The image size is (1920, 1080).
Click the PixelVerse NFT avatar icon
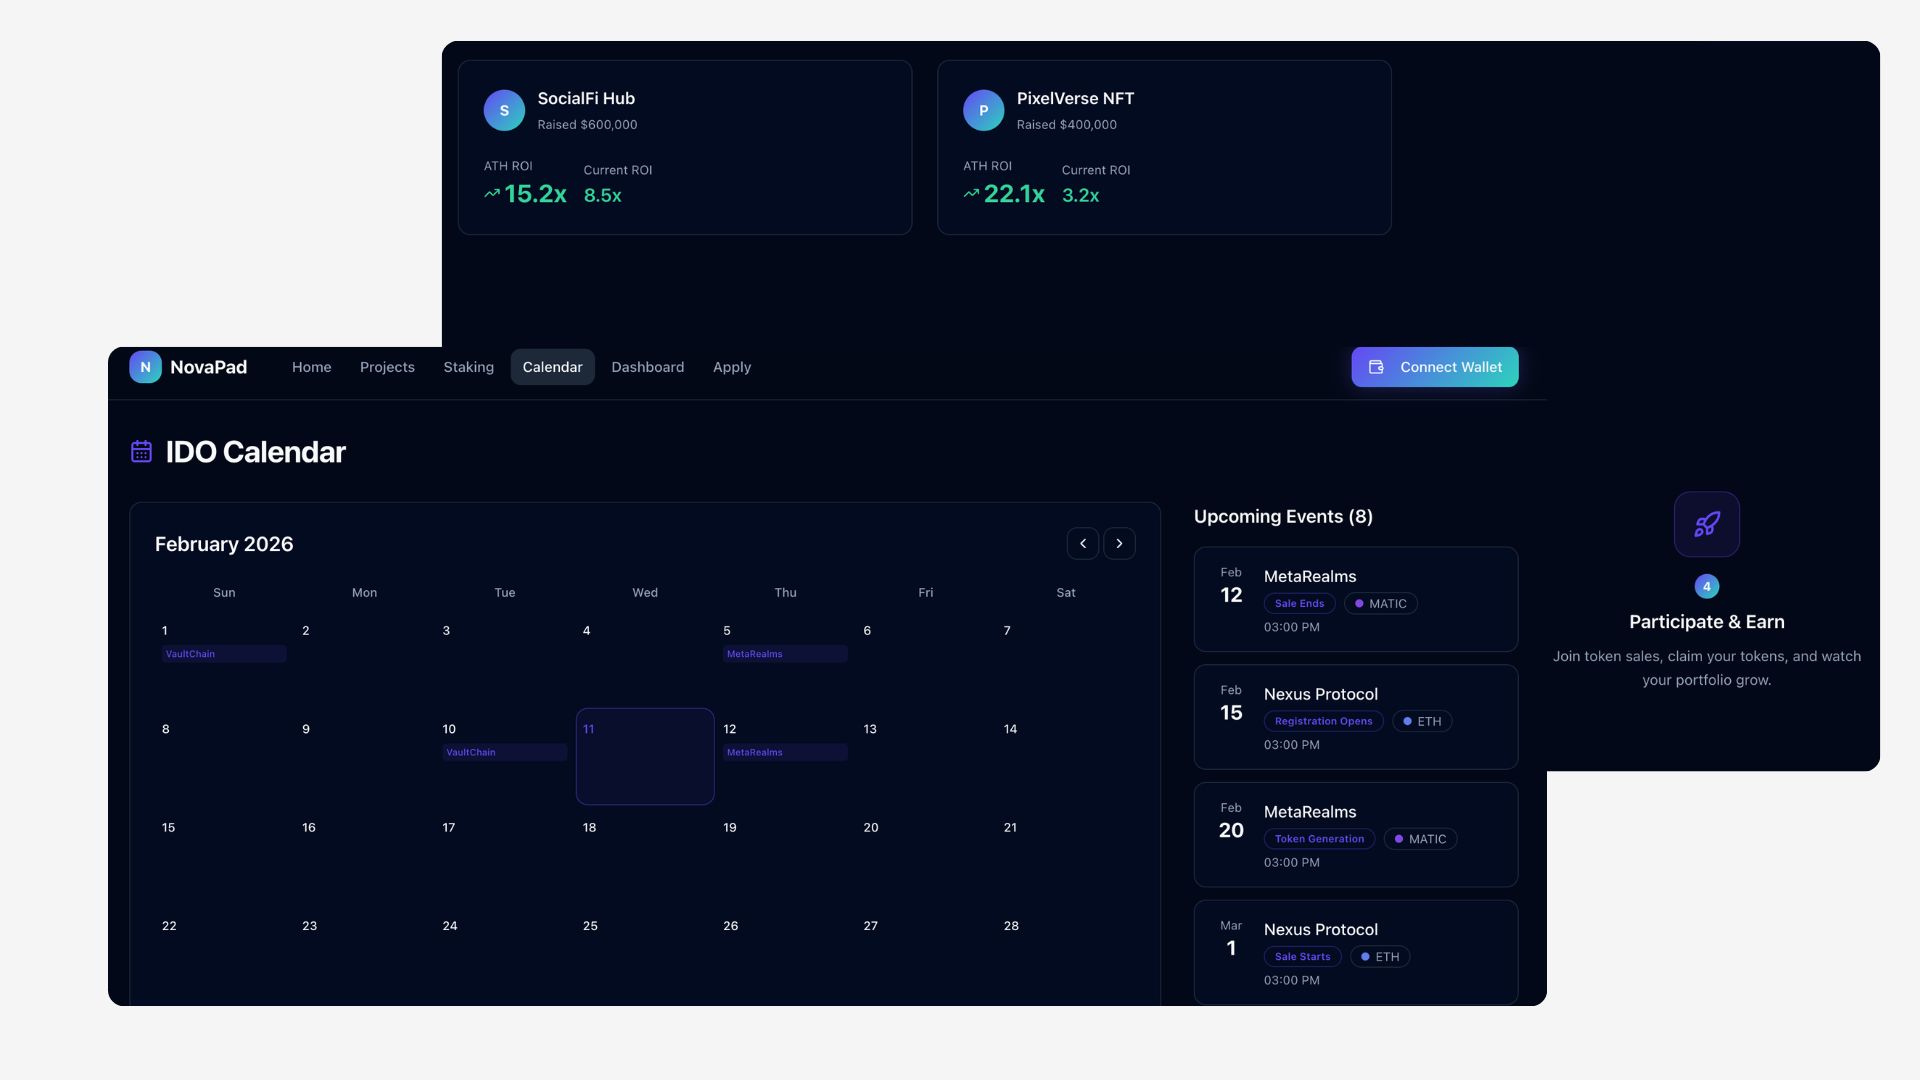coord(983,110)
